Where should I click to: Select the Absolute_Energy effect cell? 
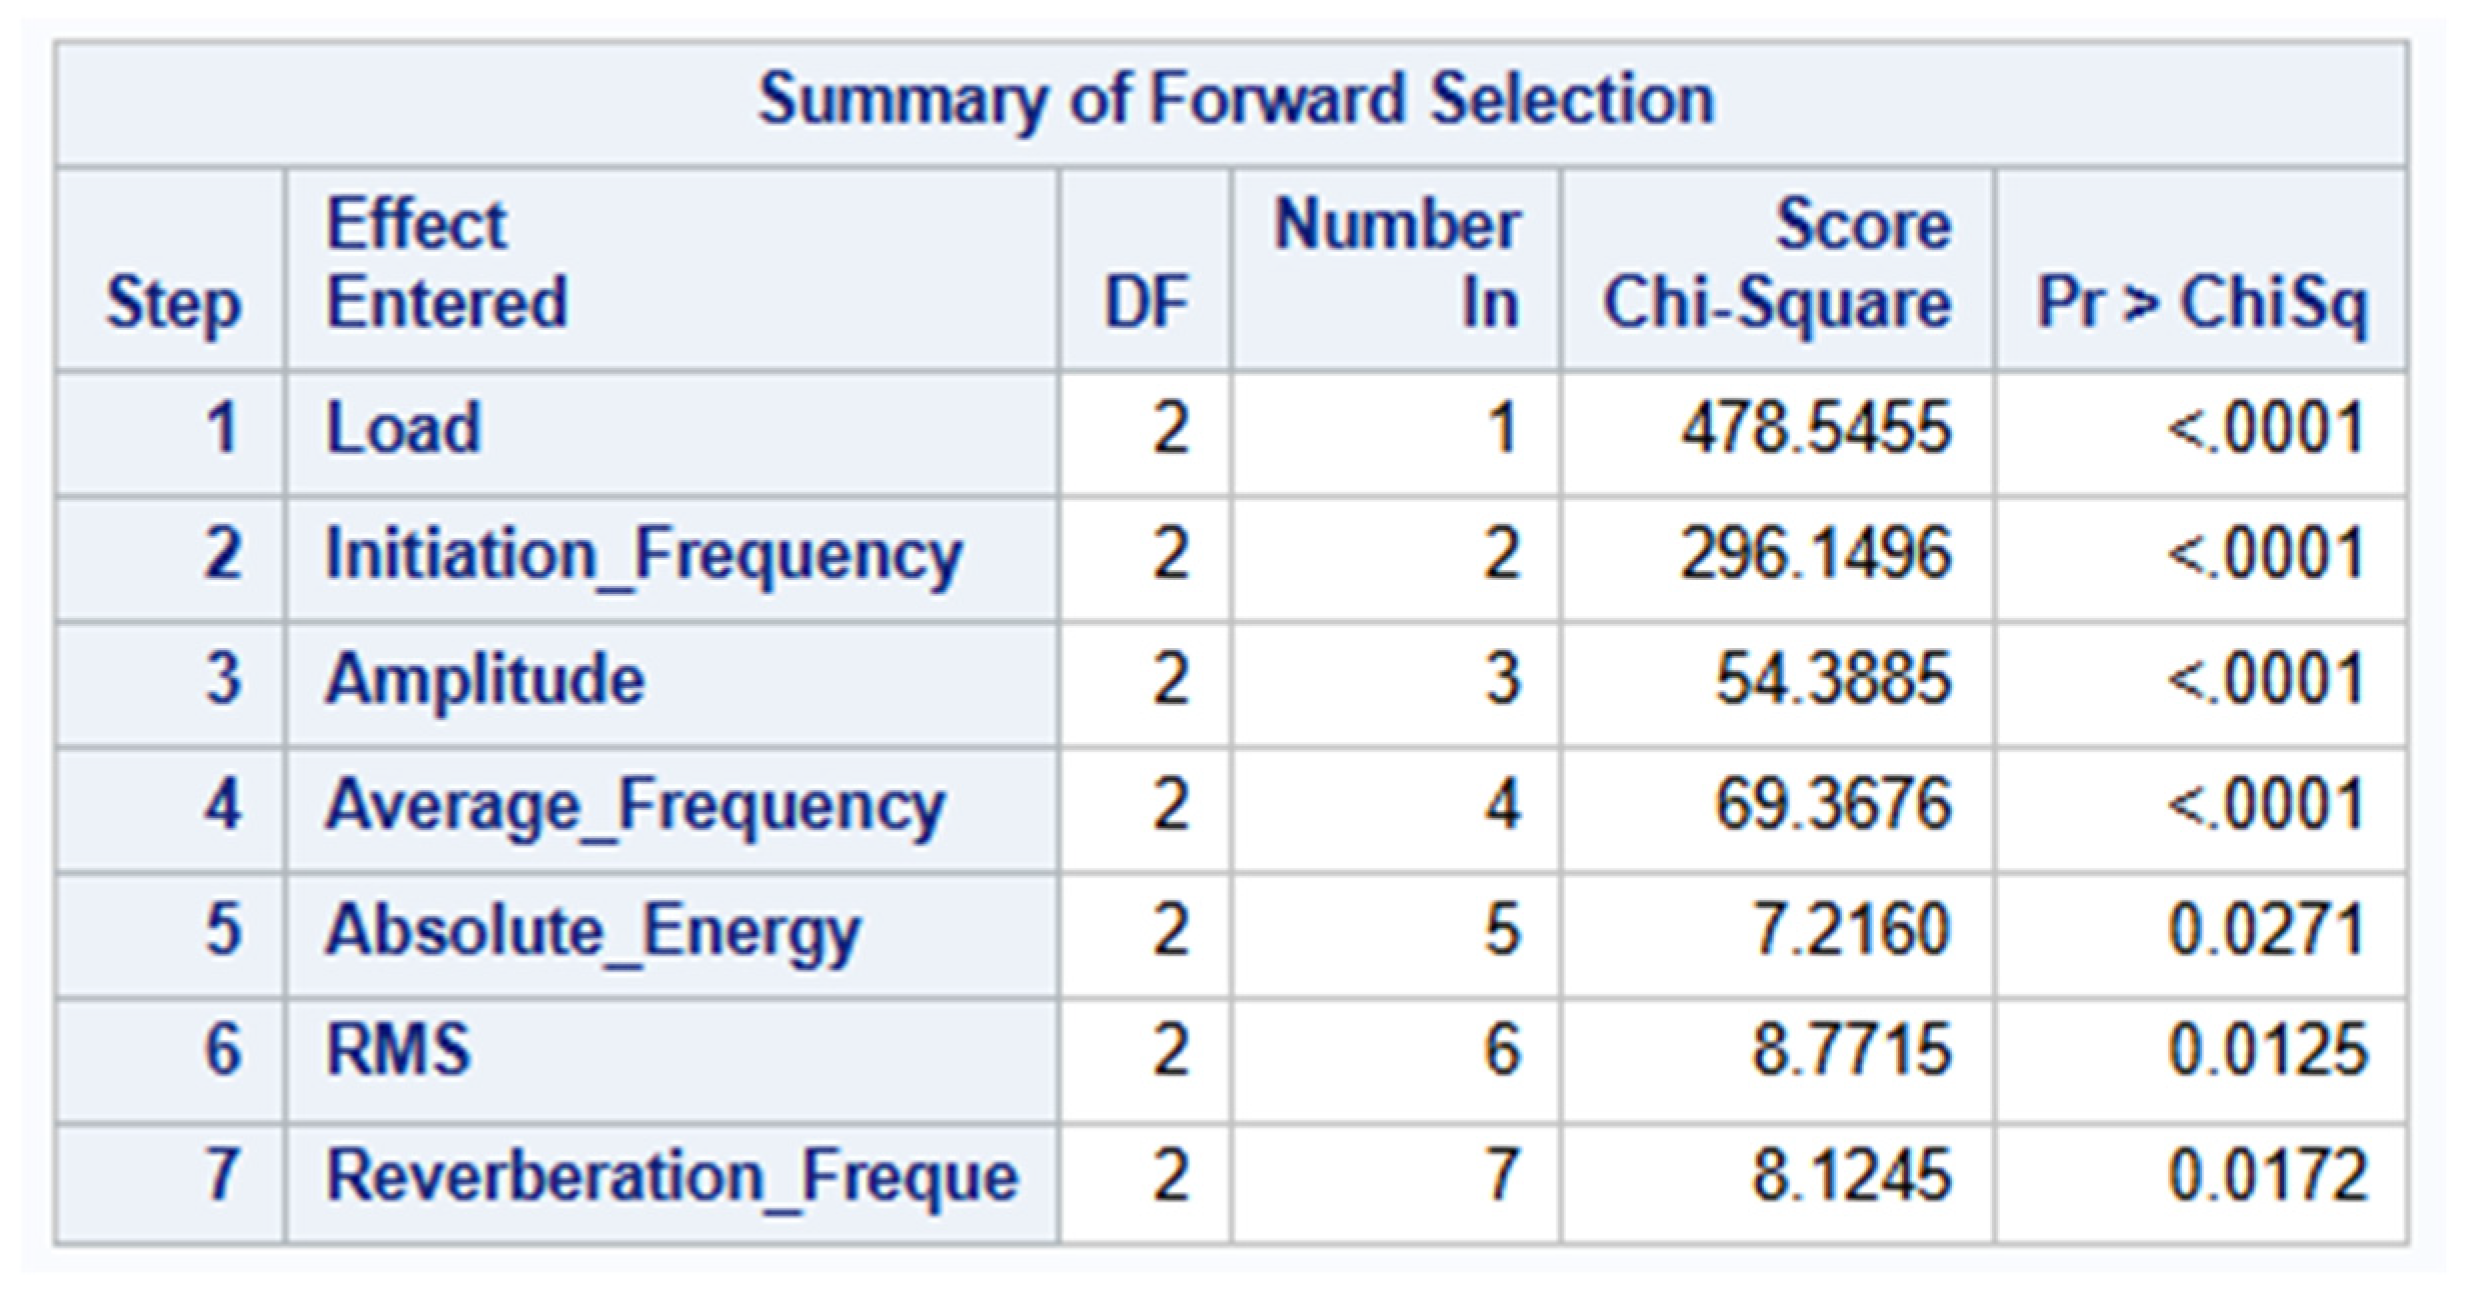pyautogui.click(x=671, y=933)
